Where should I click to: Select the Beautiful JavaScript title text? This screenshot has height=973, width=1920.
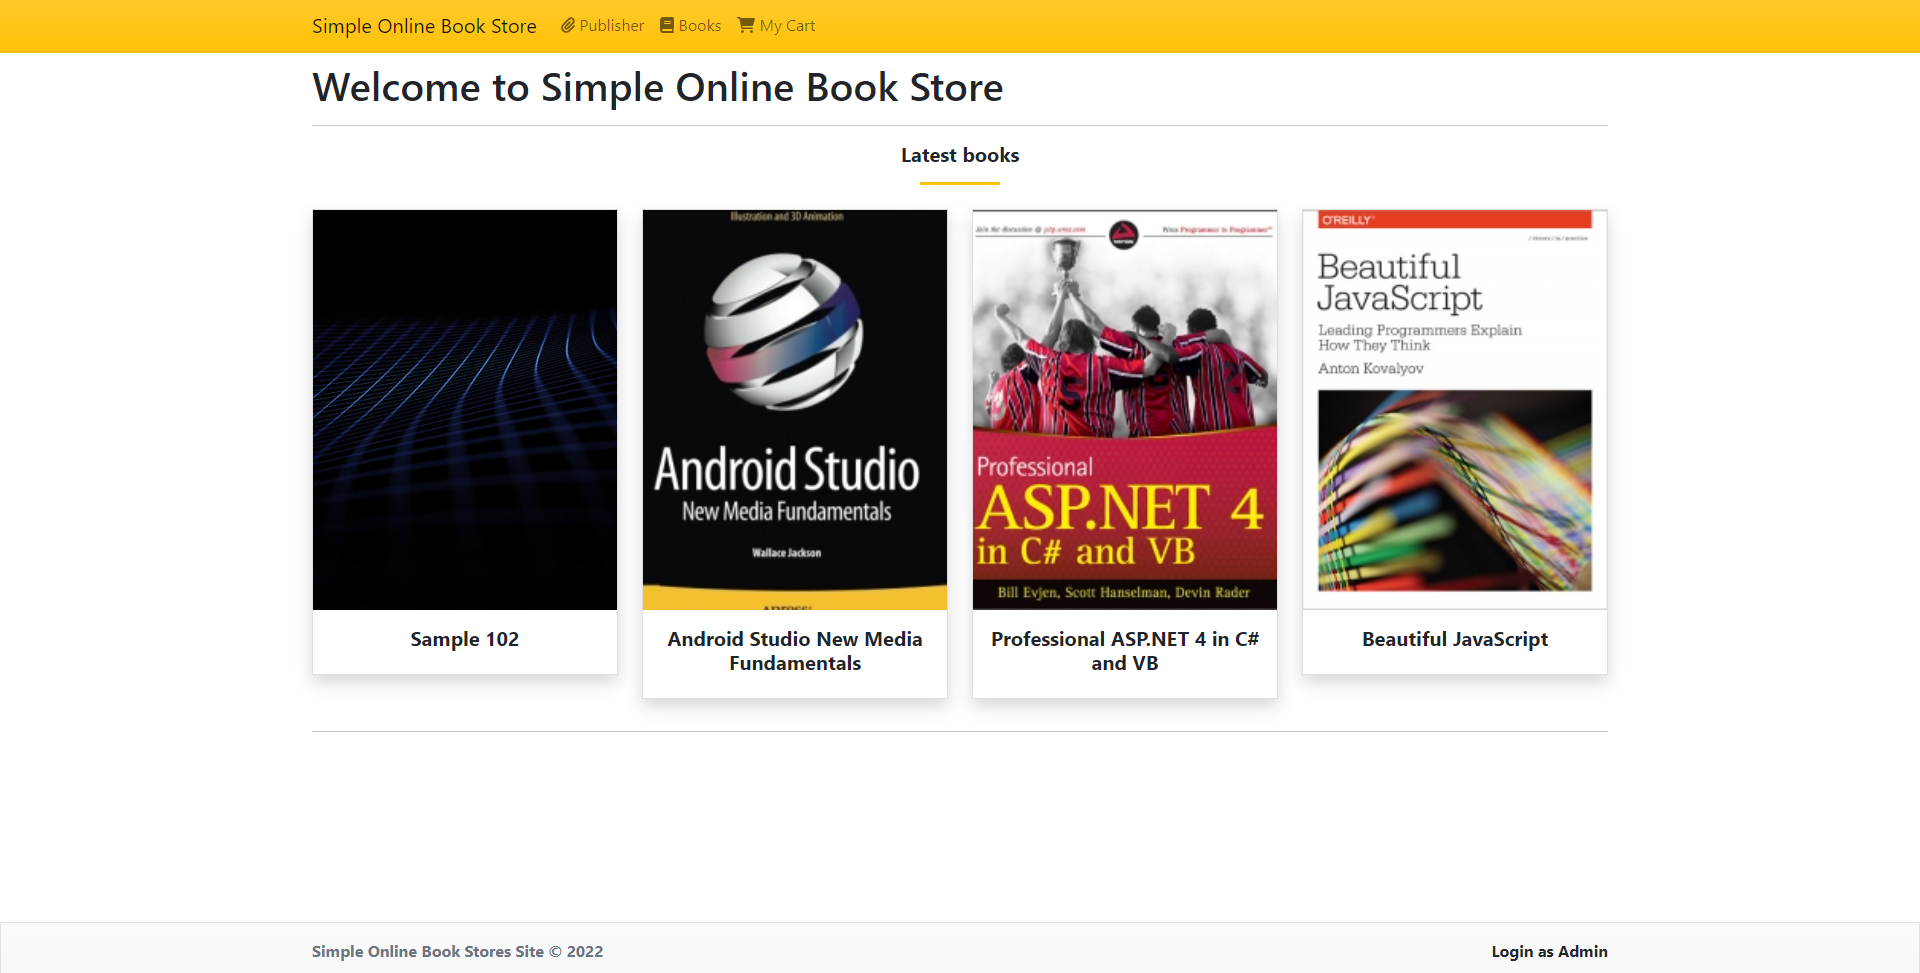click(x=1455, y=639)
